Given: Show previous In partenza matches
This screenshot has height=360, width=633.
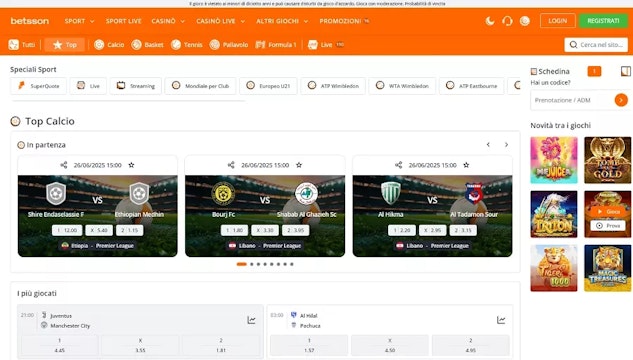Looking at the screenshot, I should pos(488,144).
